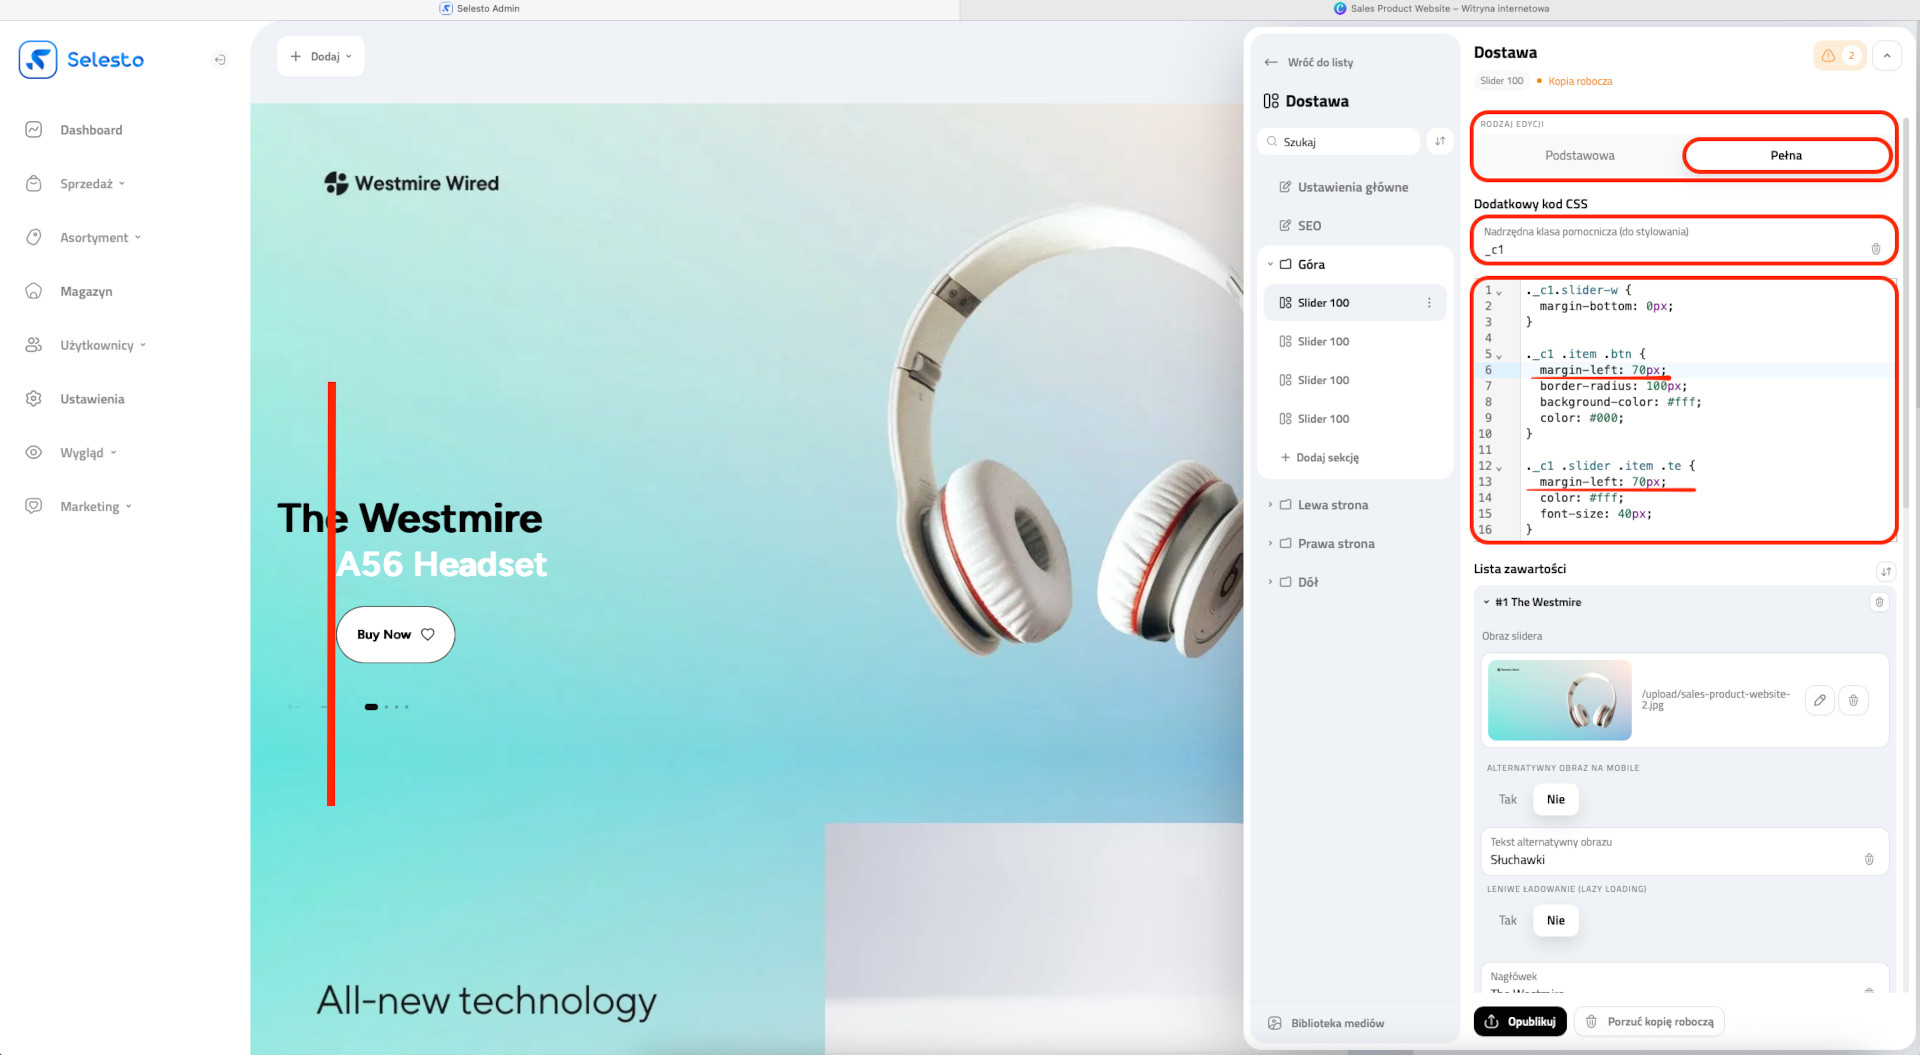Fold CSS rule at line 1

tap(1499, 292)
